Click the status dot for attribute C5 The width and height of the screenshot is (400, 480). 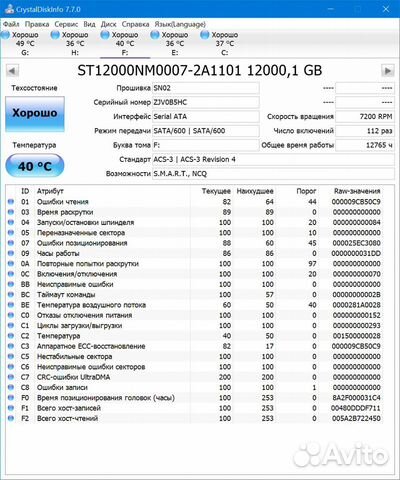coord(11,357)
